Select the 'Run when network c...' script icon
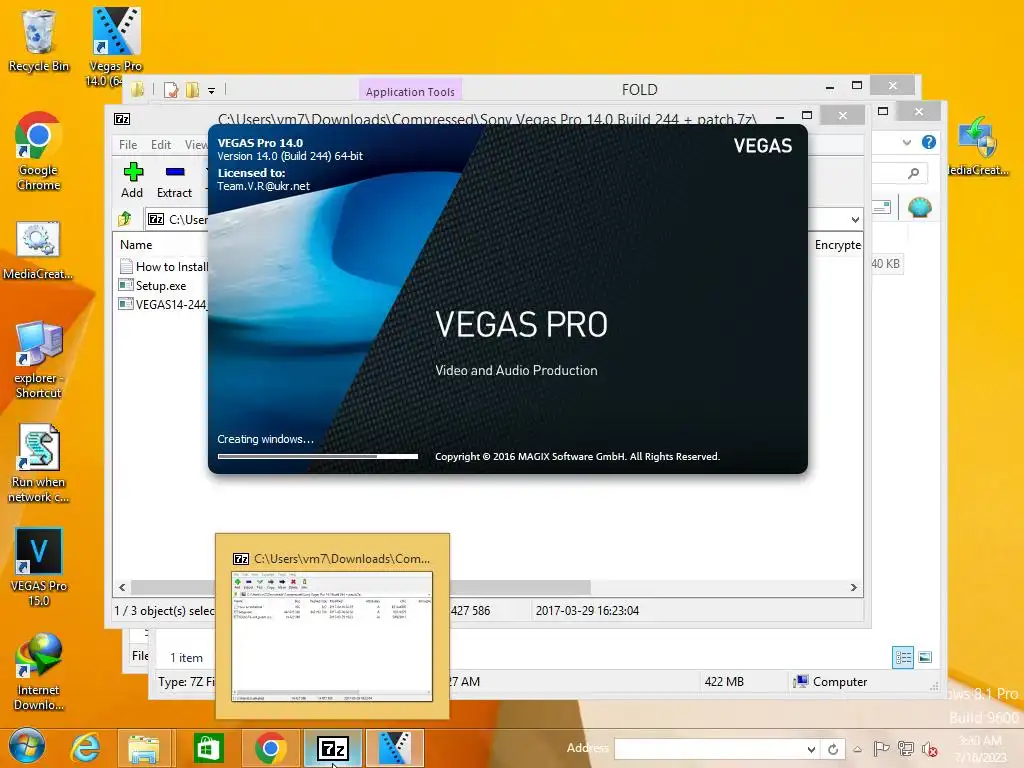 [39, 464]
